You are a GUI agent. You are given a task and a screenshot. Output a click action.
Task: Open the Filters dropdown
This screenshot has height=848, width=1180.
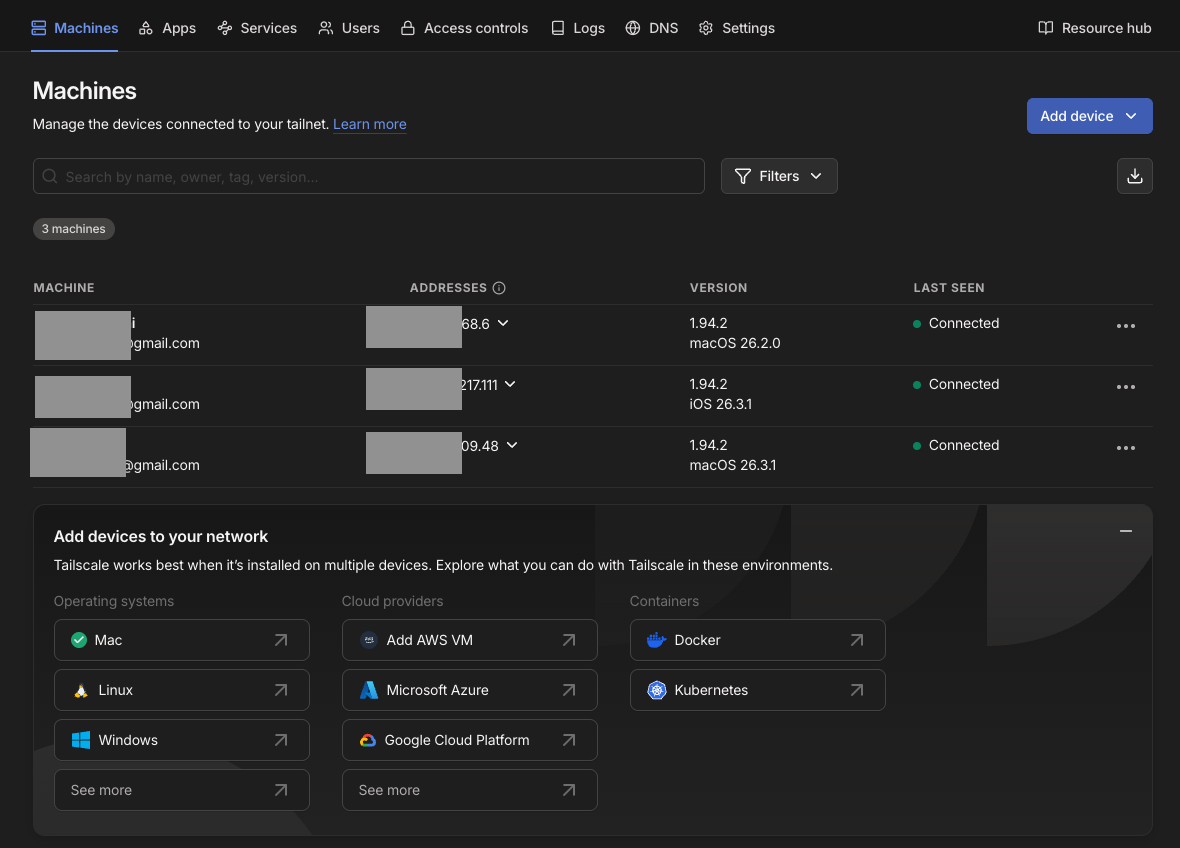click(x=779, y=176)
